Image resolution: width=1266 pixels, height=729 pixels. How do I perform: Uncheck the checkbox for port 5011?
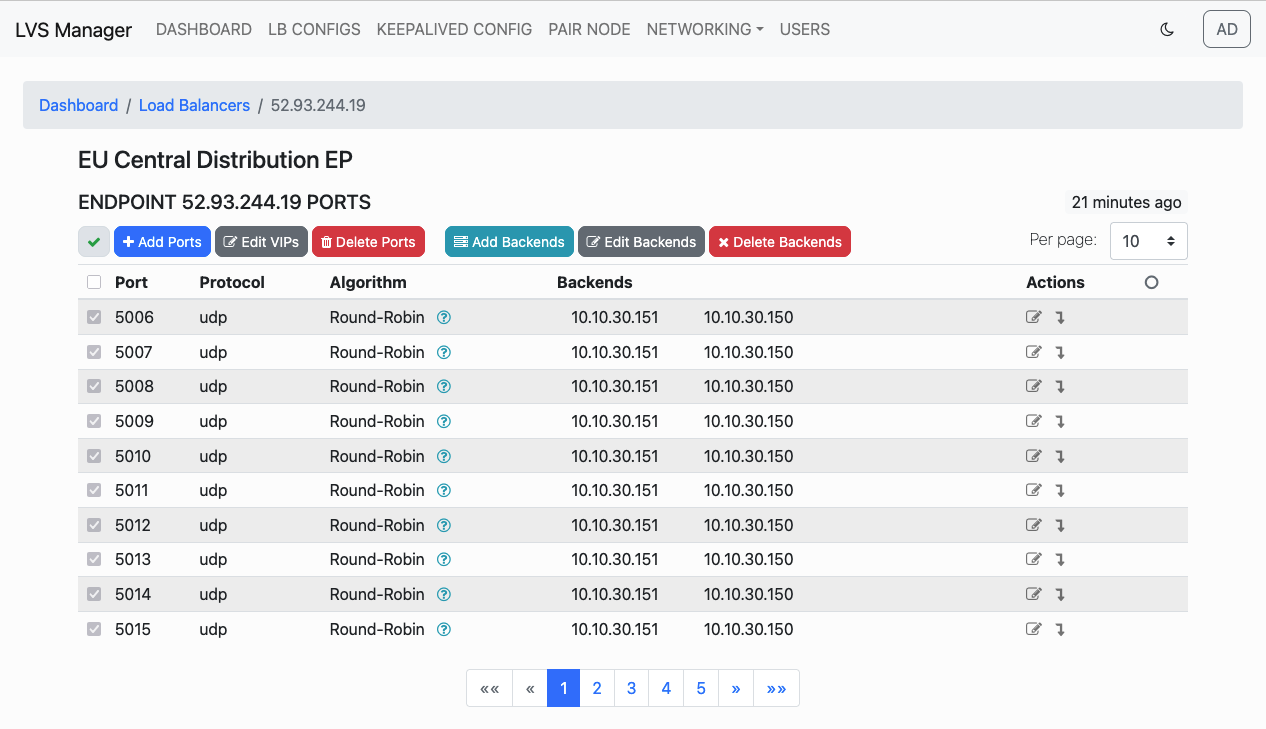94,491
